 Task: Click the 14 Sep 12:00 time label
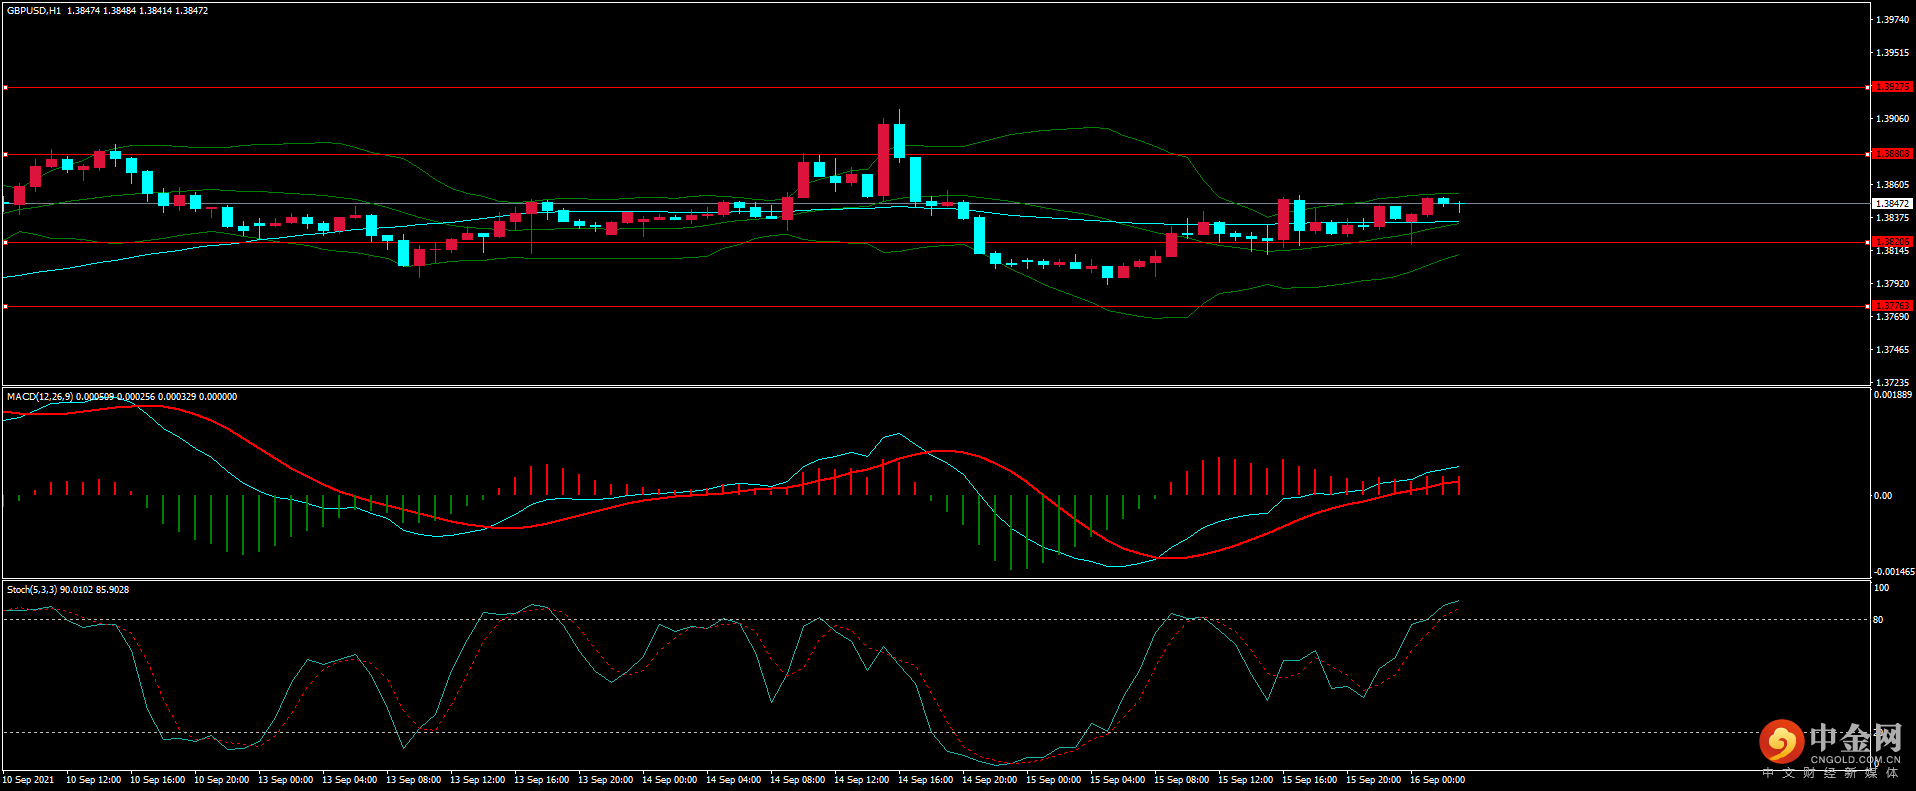click(x=861, y=780)
